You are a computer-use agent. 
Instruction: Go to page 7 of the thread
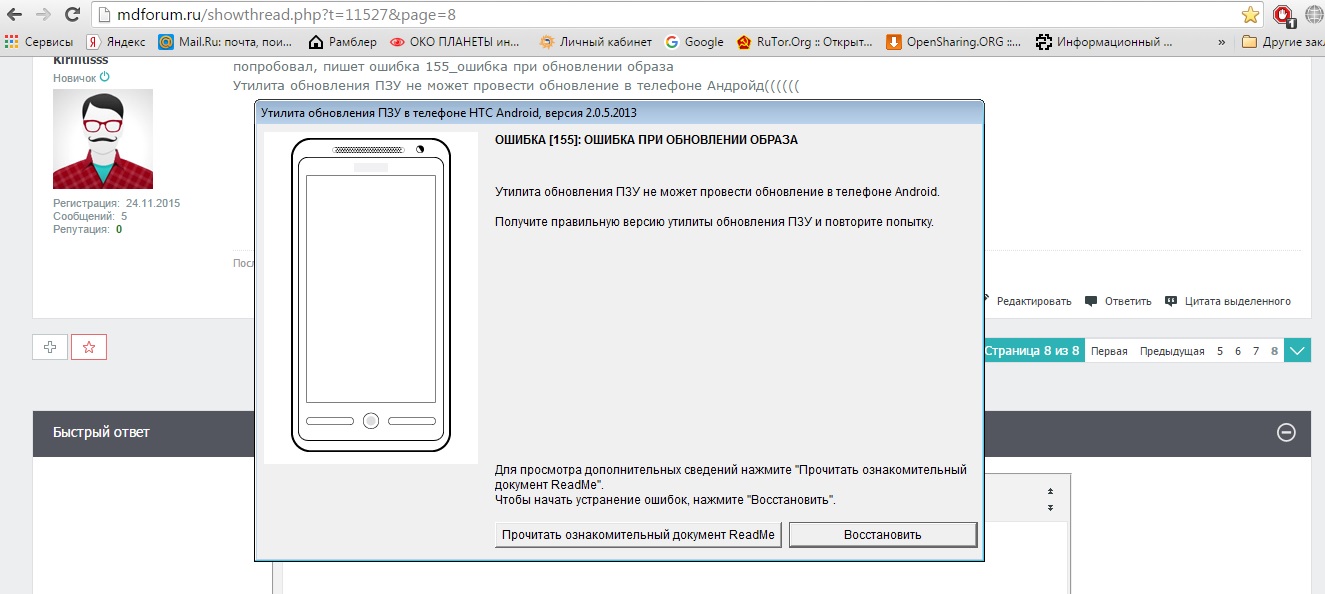pyautogui.click(x=1256, y=351)
